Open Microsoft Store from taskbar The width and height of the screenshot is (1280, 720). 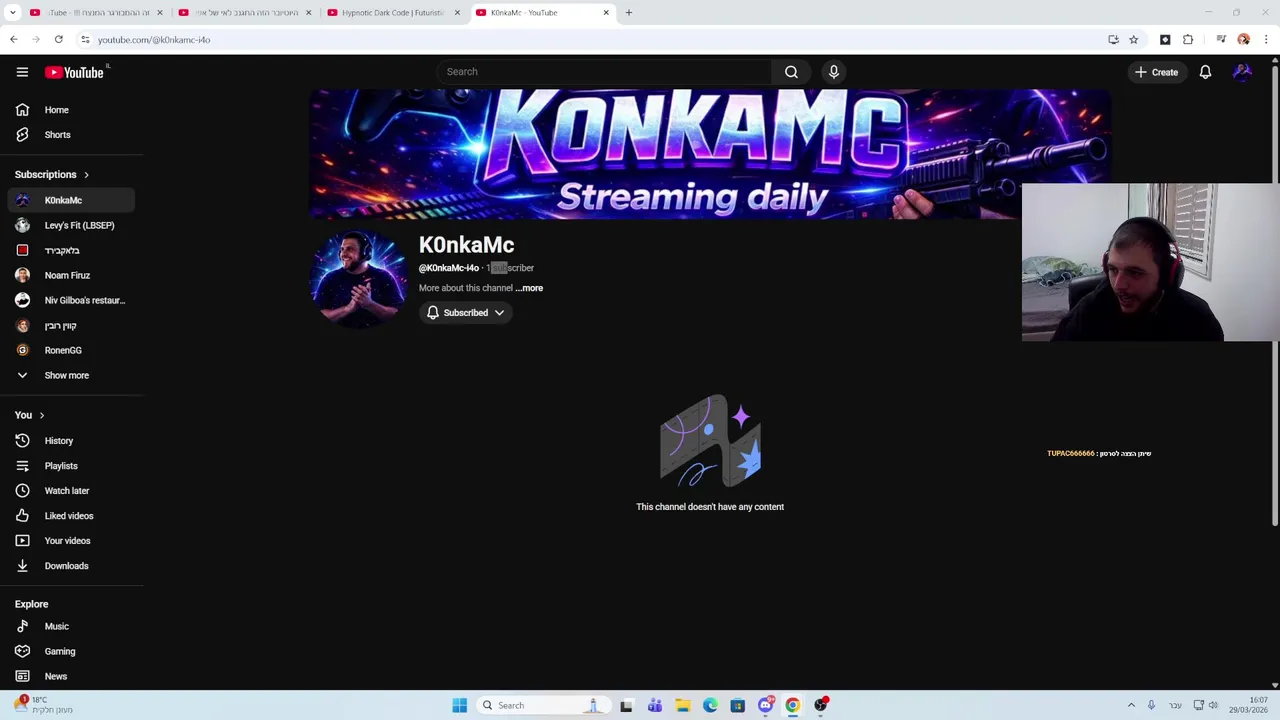(x=738, y=705)
